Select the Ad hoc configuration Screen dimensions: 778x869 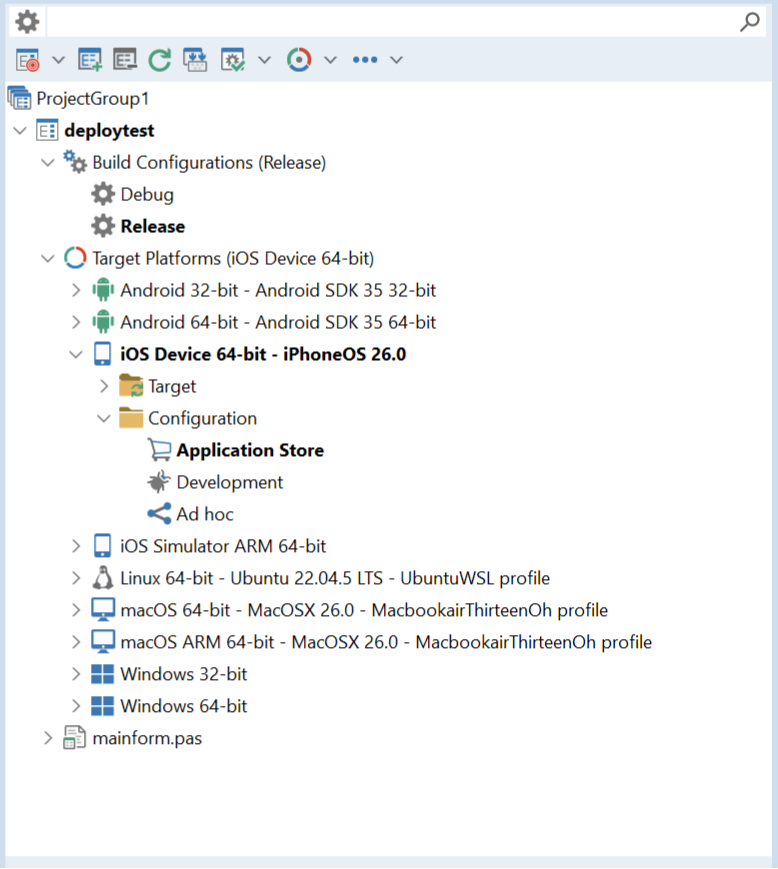205,515
